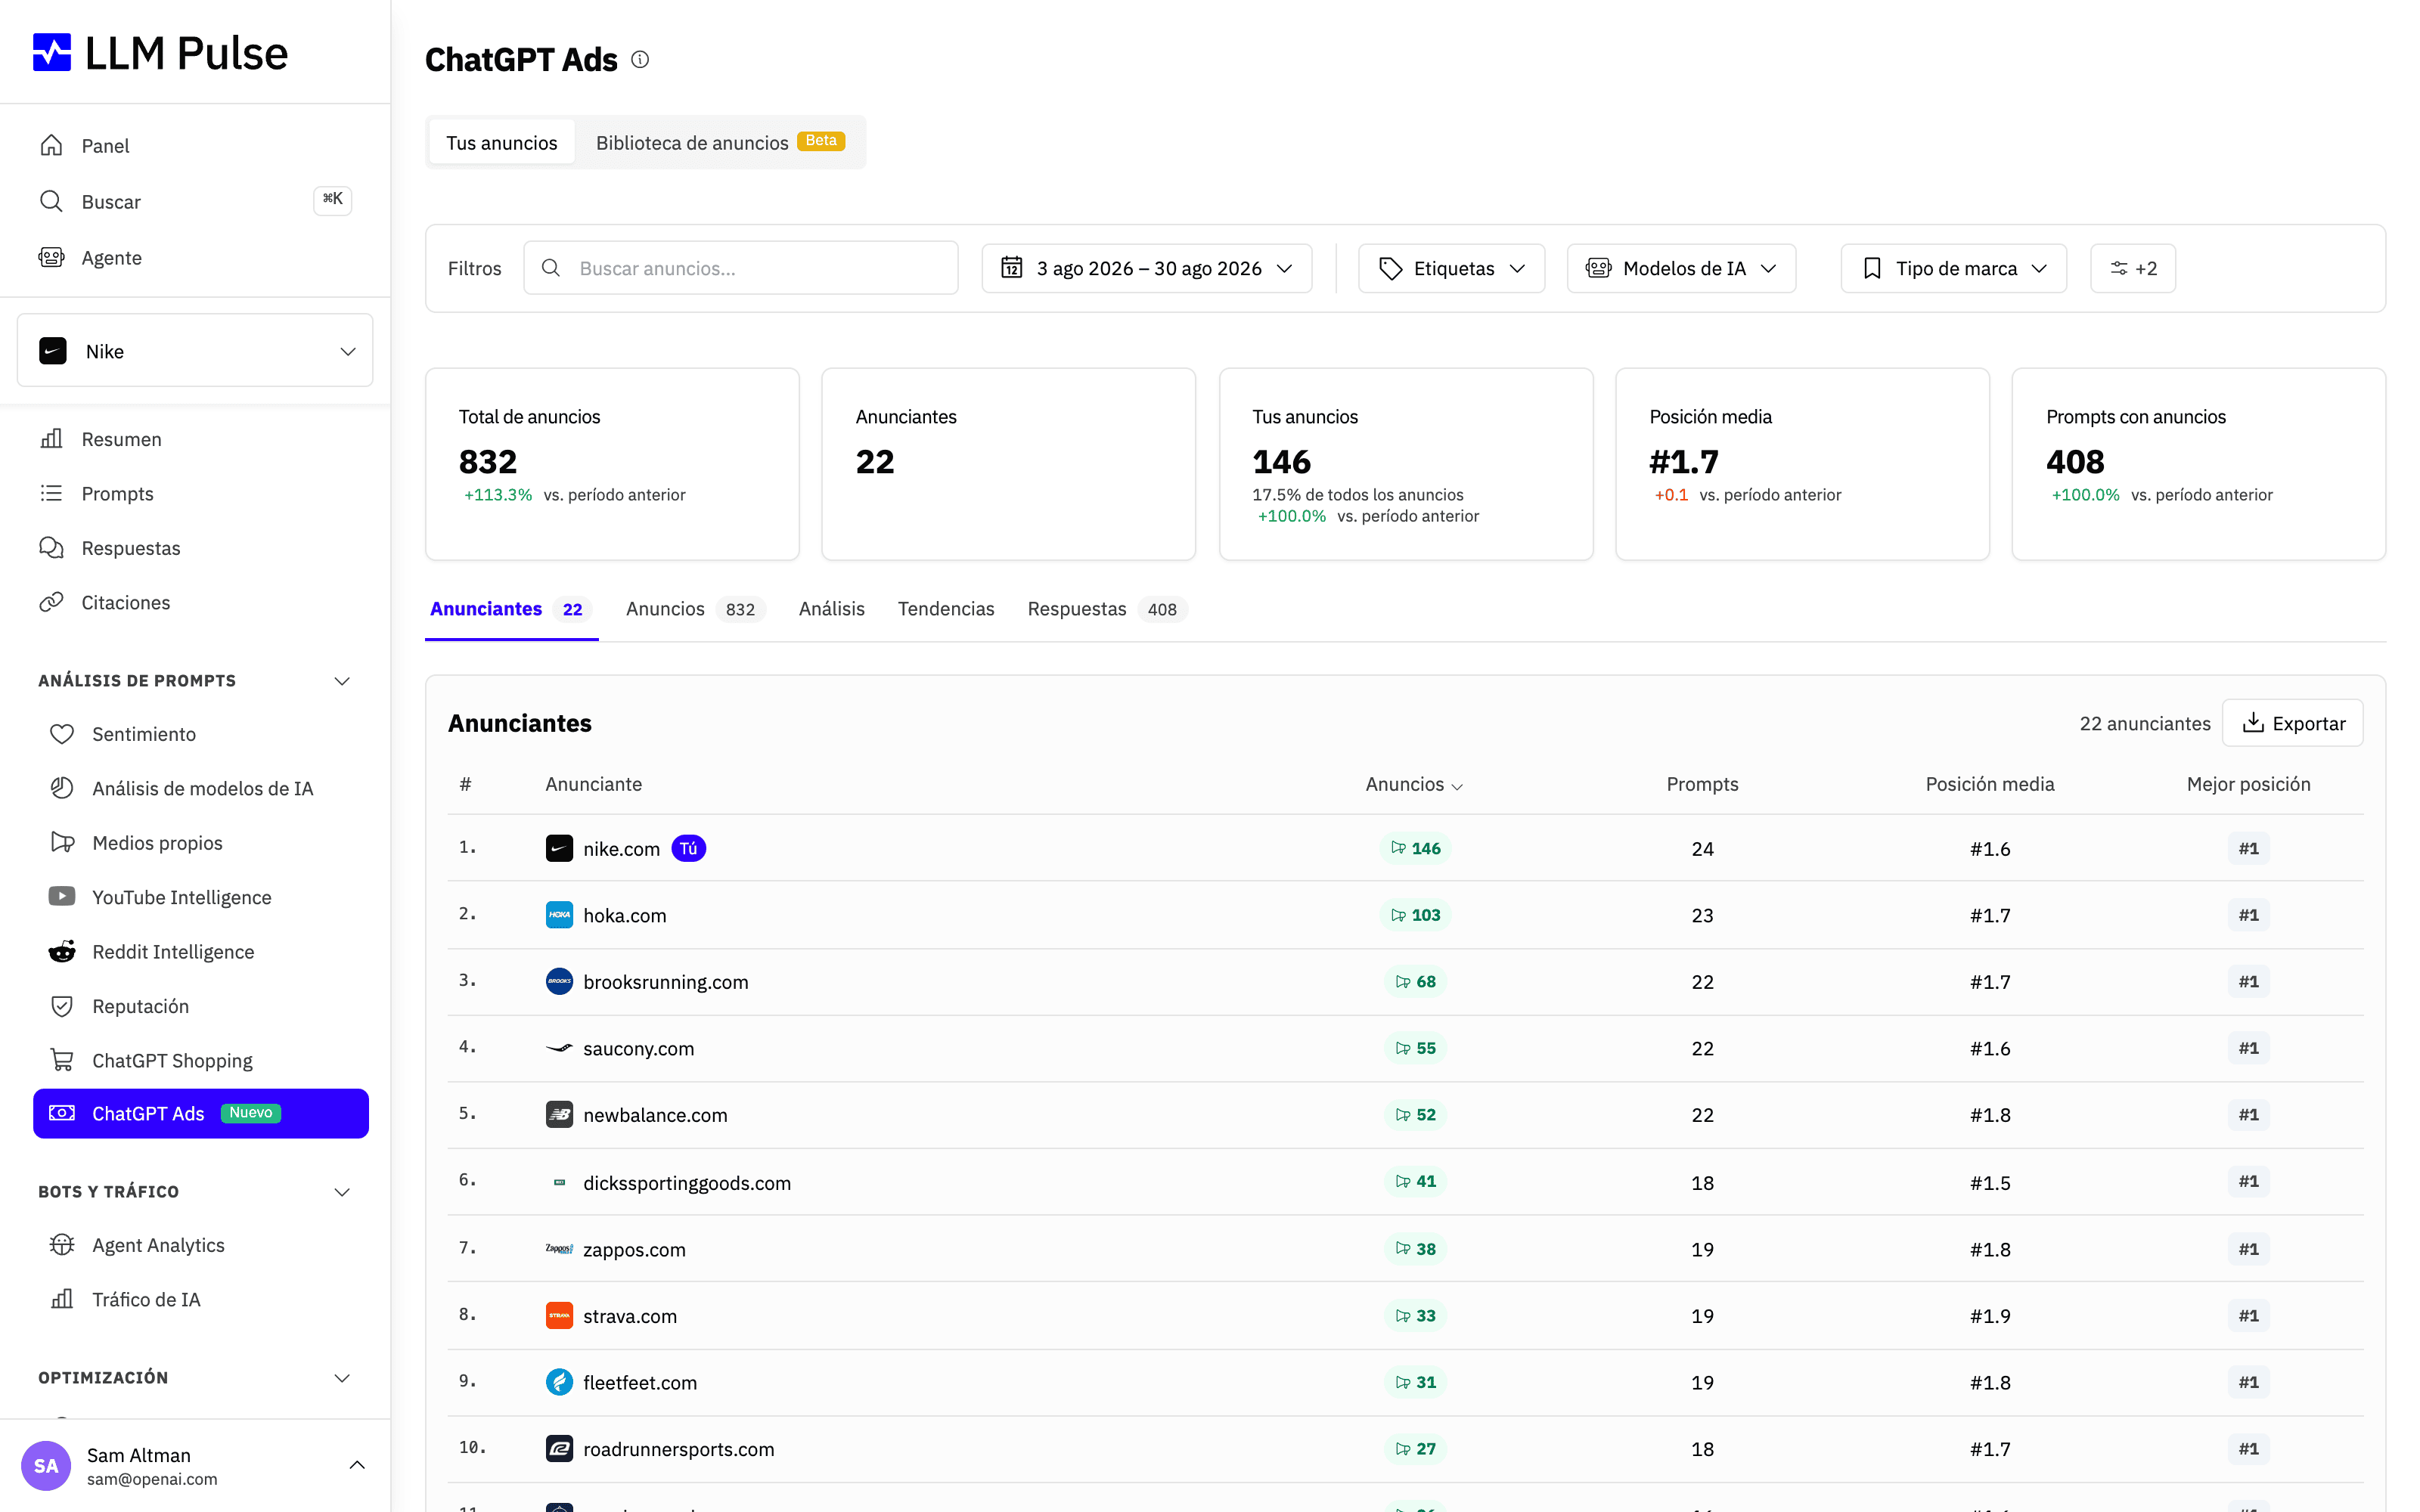
Task: Open the ChatGPT Shopping cart icon
Action: coord(62,1060)
